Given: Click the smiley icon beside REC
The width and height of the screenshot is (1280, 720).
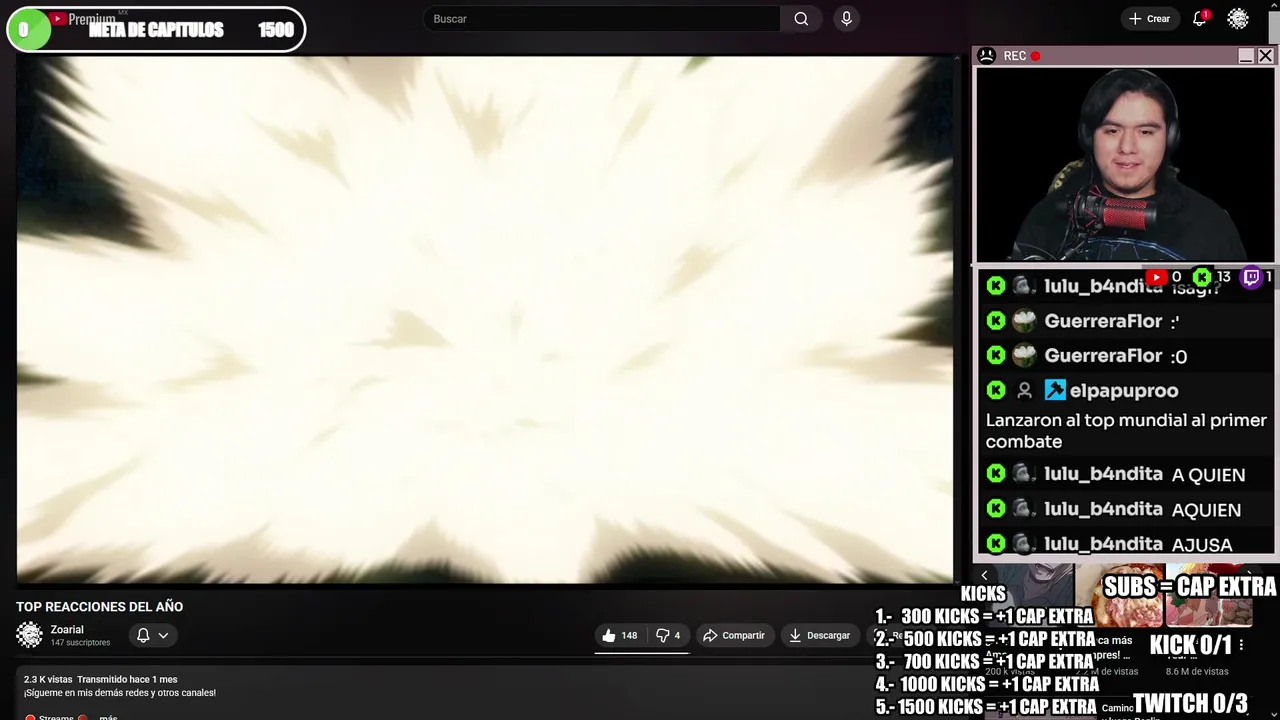Looking at the screenshot, I should (x=986, y=56).
